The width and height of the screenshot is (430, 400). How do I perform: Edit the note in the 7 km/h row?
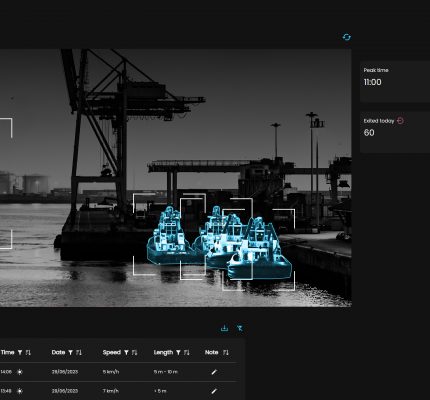pyautogui.click(x=214, y=391)
